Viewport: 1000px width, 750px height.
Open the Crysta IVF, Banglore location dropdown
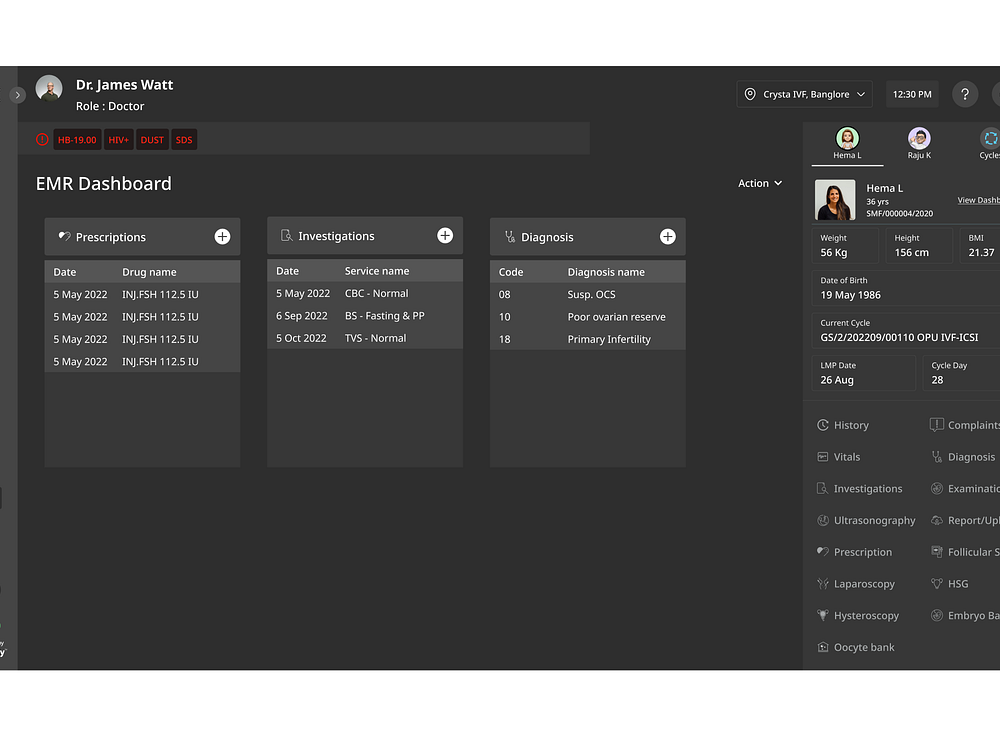(804, 94)
